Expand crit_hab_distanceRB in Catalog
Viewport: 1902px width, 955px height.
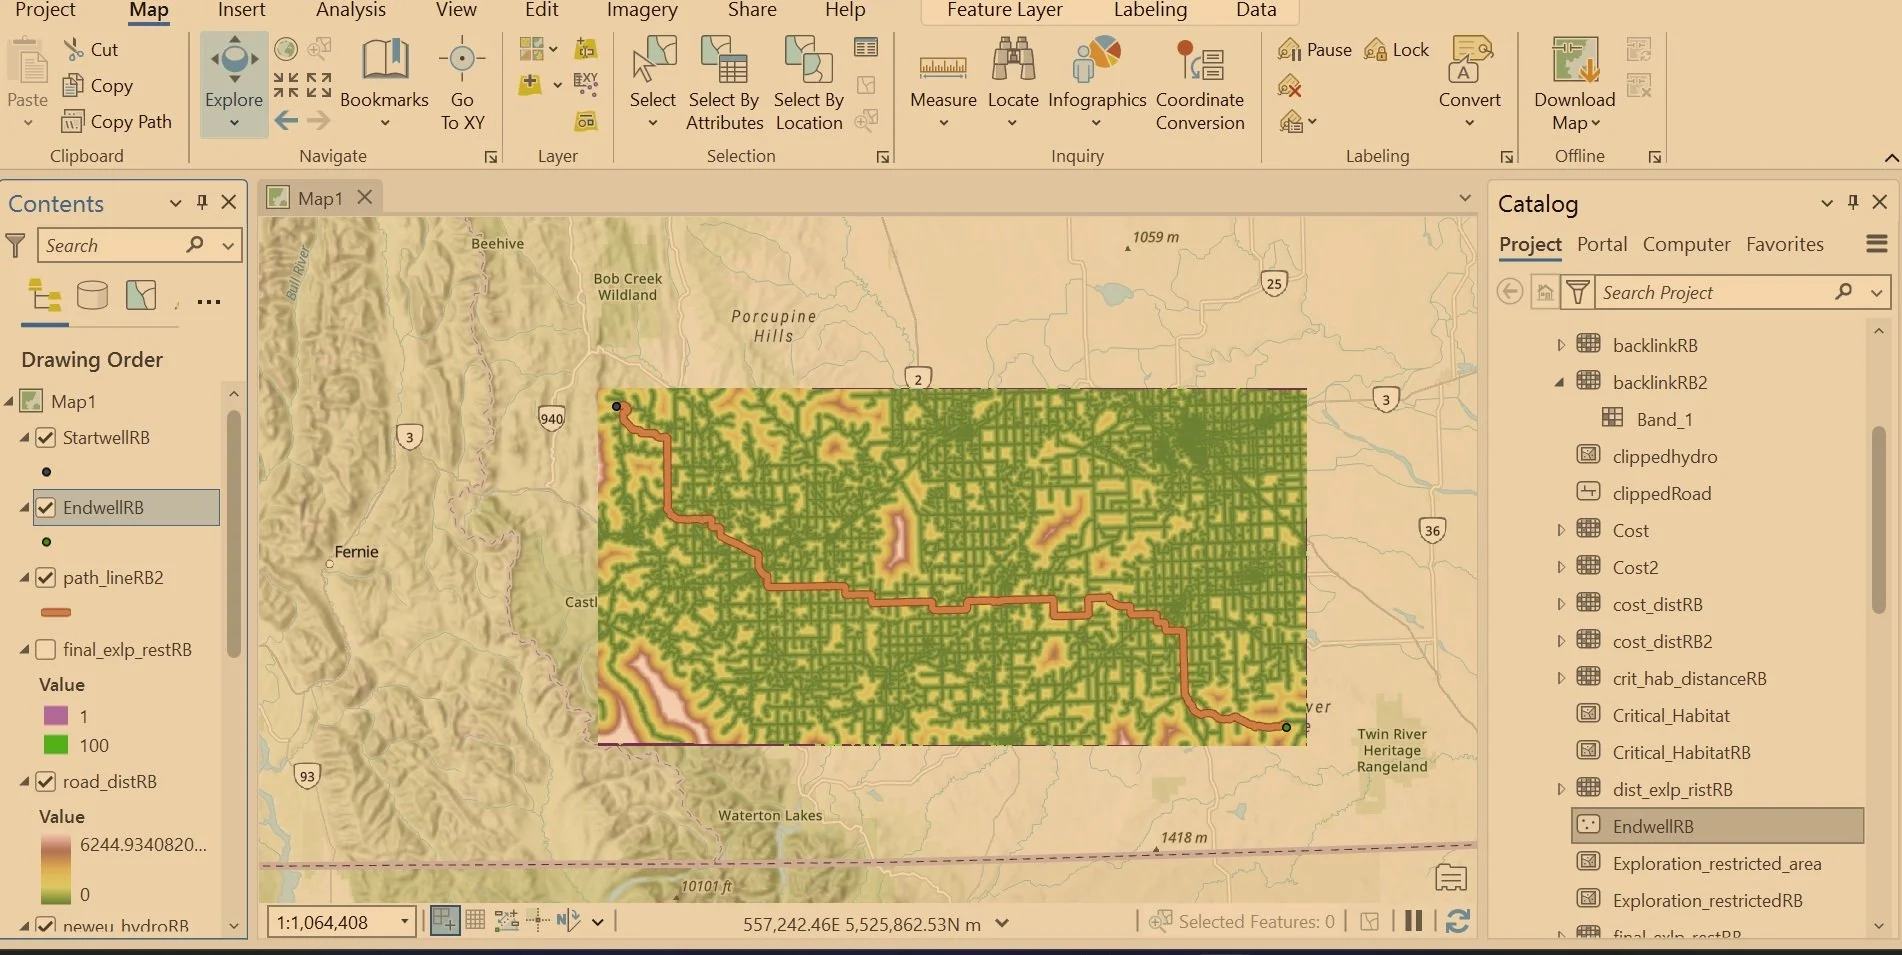(x=1560, y=678)
